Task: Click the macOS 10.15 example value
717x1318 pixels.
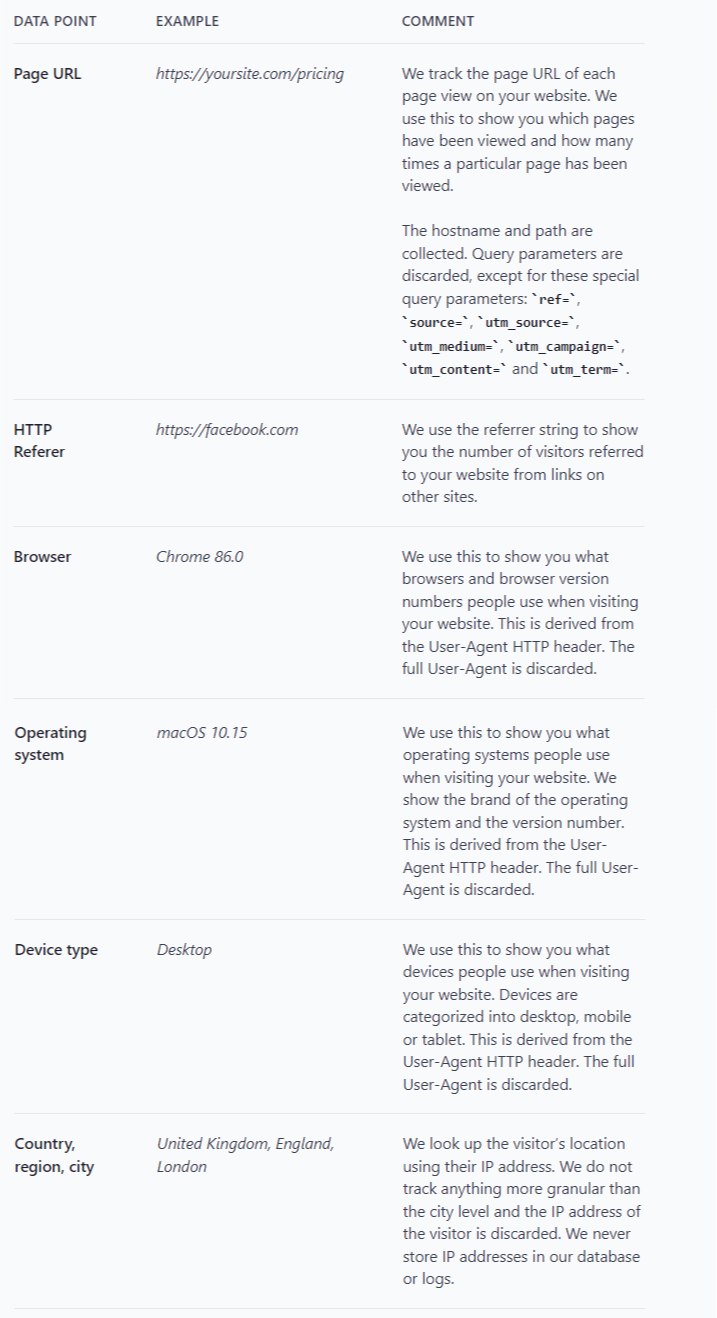Action: (201, 732)
